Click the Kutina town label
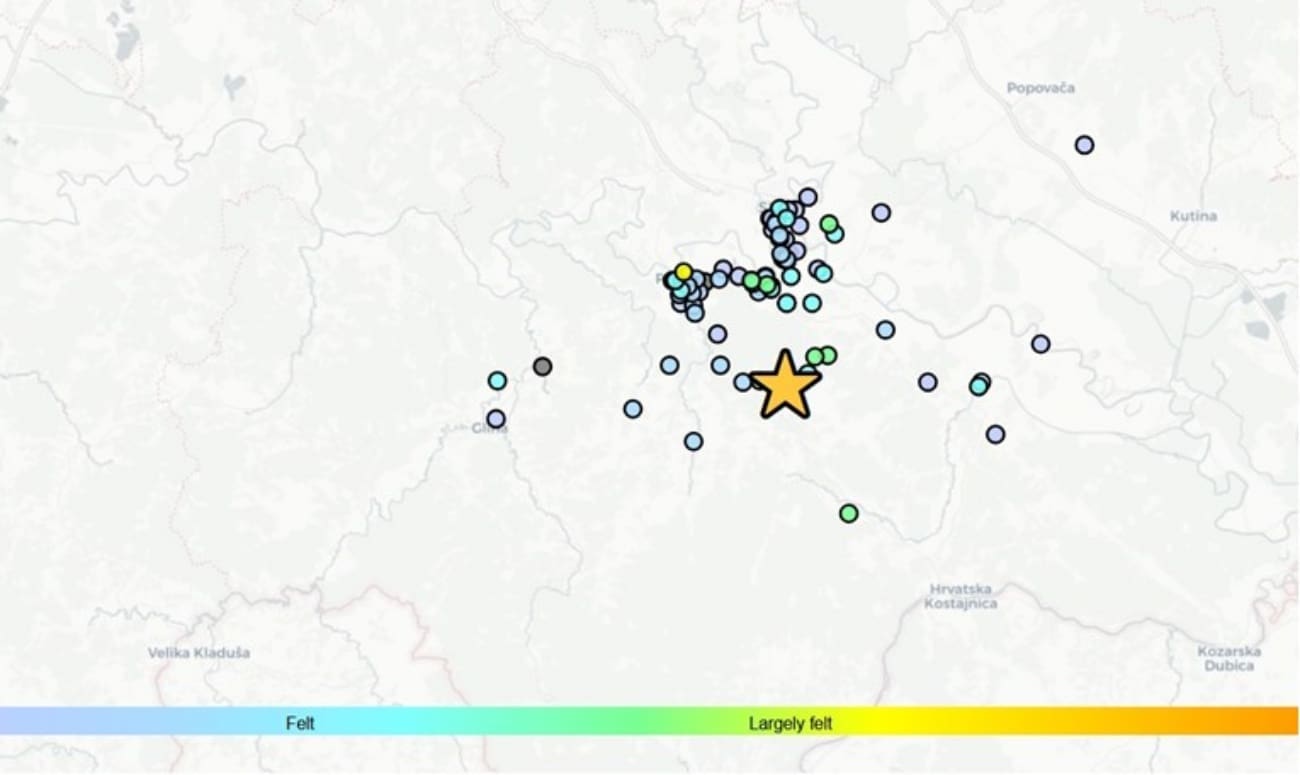 pyautogui.click(x=1193, y=216)
